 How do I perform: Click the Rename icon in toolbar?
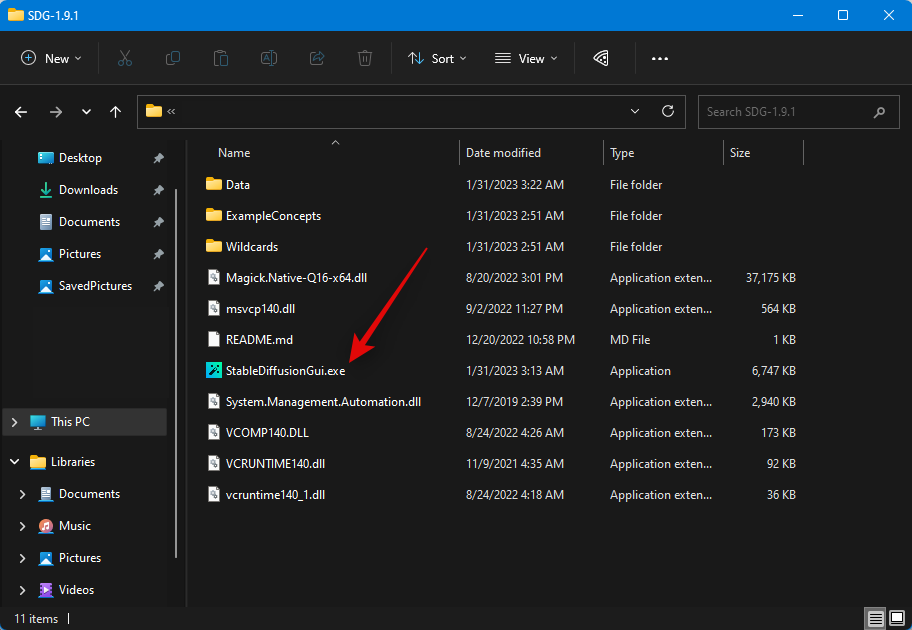click(269, 58)
